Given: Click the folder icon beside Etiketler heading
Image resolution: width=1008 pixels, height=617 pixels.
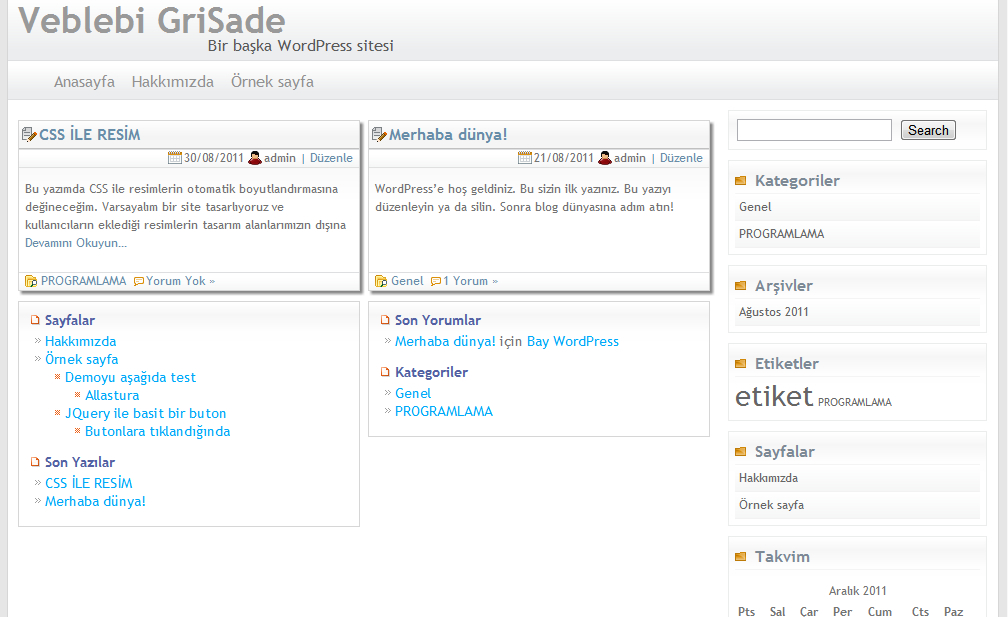Looking at the screenshot, I should (741, 364).
